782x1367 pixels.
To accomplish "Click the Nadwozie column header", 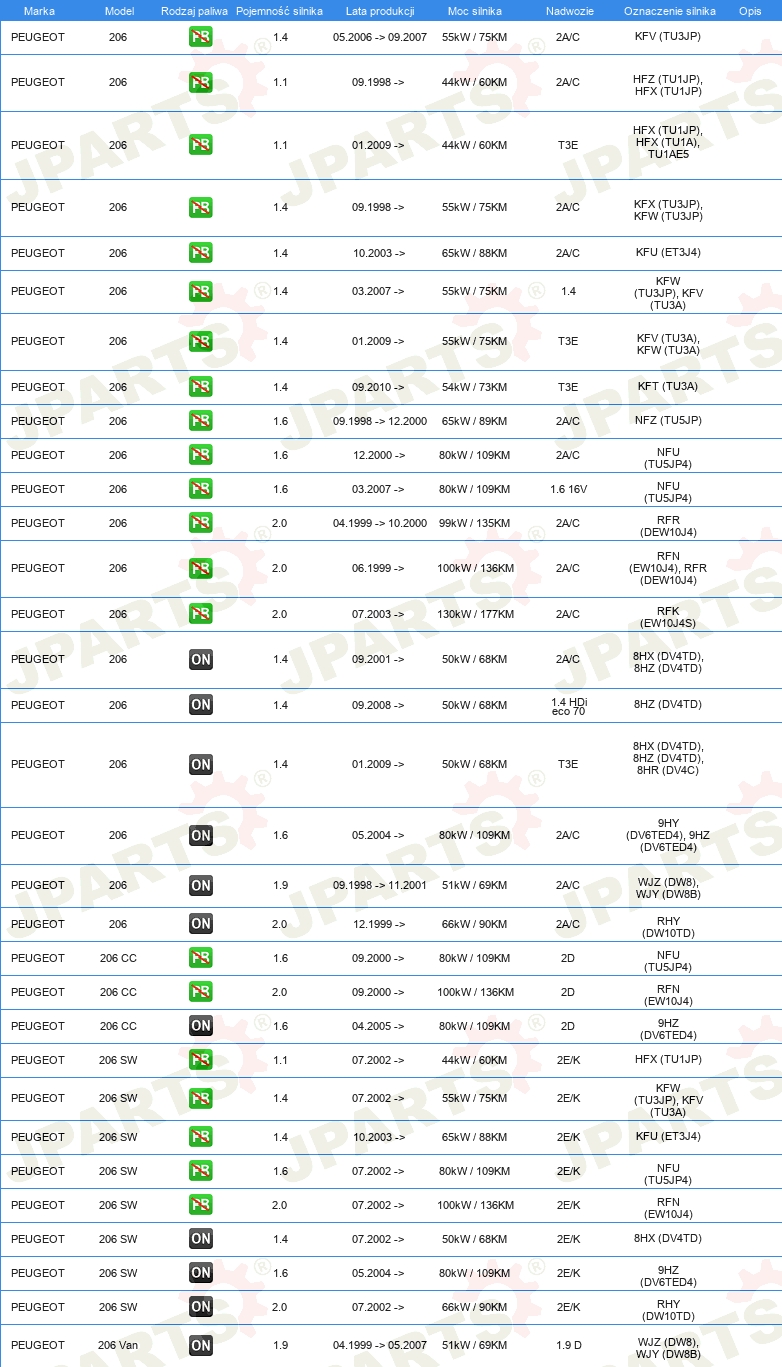I will (x=568, y=11).
